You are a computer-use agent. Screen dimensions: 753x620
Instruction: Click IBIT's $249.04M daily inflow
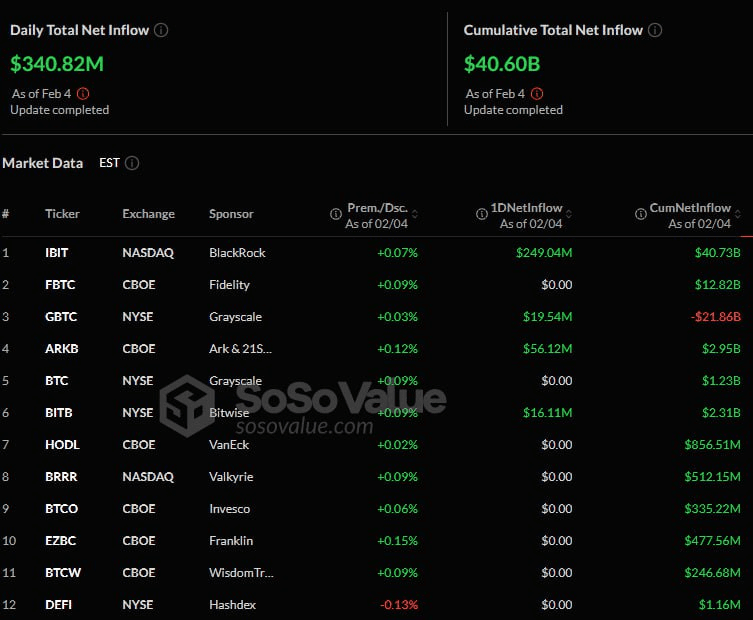coord(544,253)
